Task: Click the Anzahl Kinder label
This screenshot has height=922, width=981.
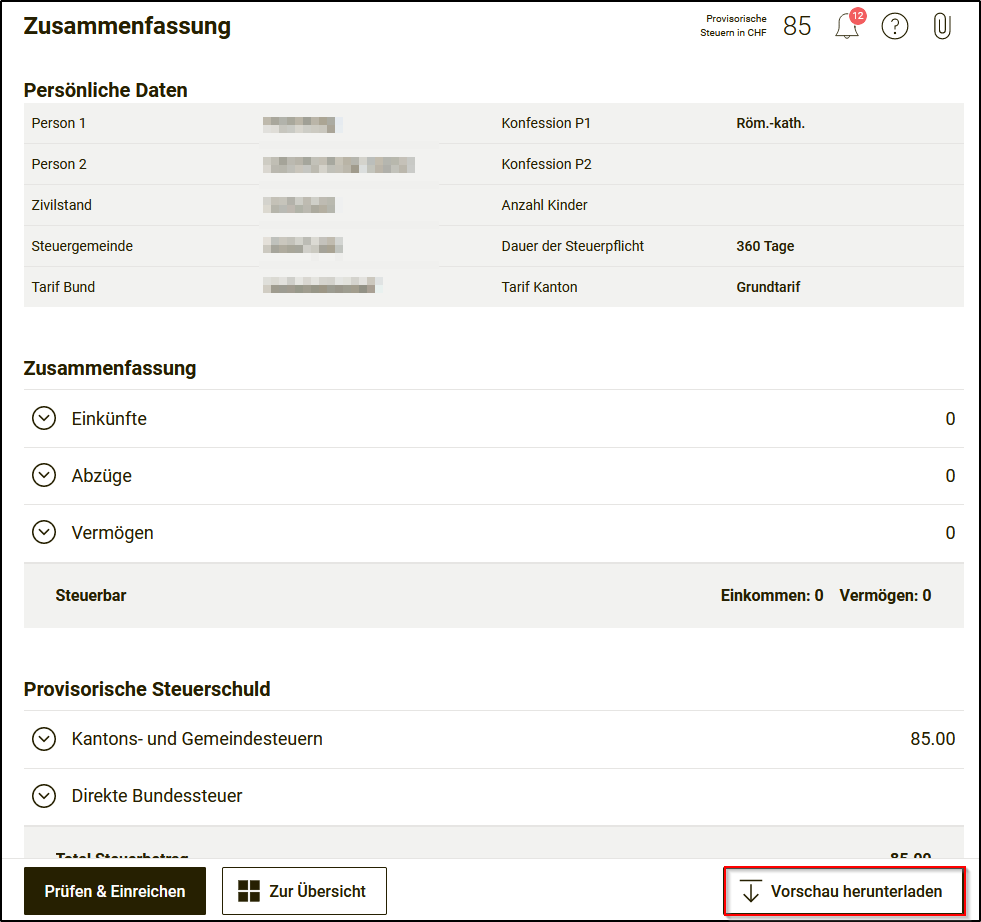Action: [x=544, y=205]
